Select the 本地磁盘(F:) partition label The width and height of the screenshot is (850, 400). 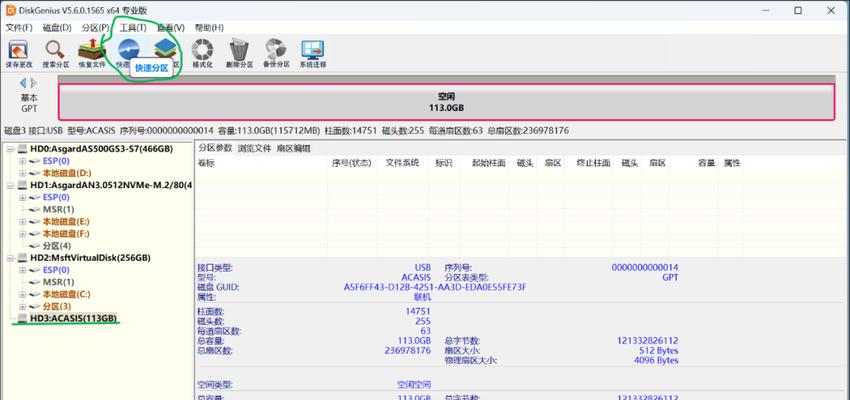(x=66, y=234)
